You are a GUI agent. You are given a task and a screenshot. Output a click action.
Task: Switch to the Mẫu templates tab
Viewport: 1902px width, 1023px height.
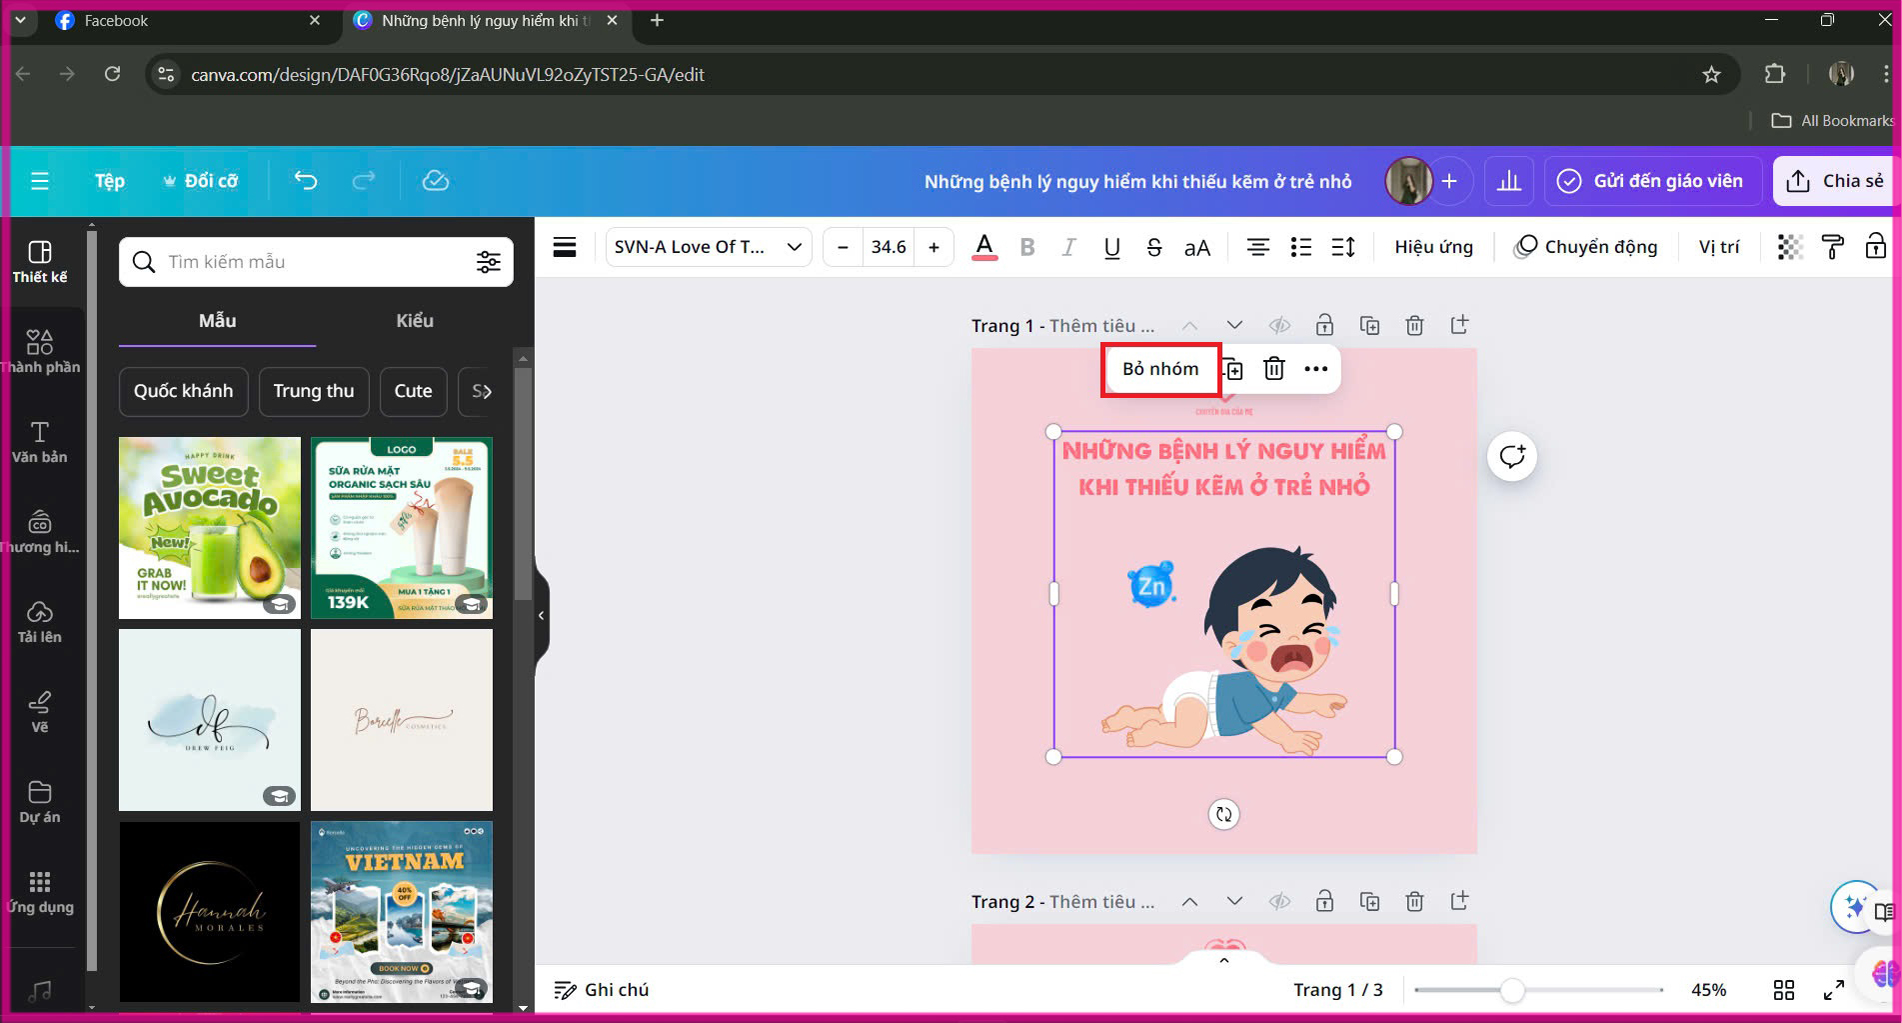click(x=217, y=321)
